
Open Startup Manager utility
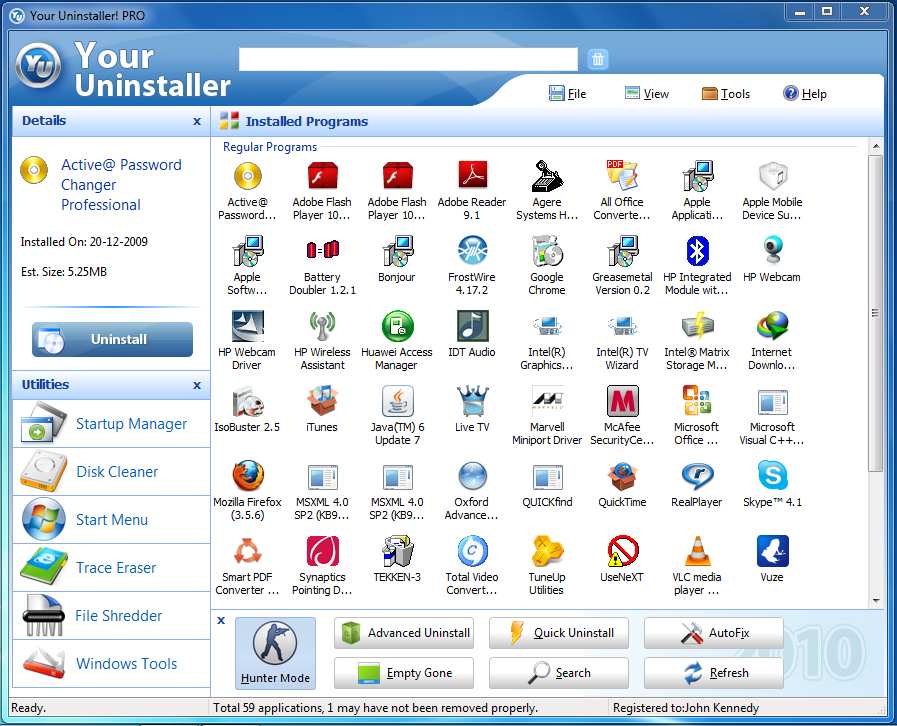112,424
